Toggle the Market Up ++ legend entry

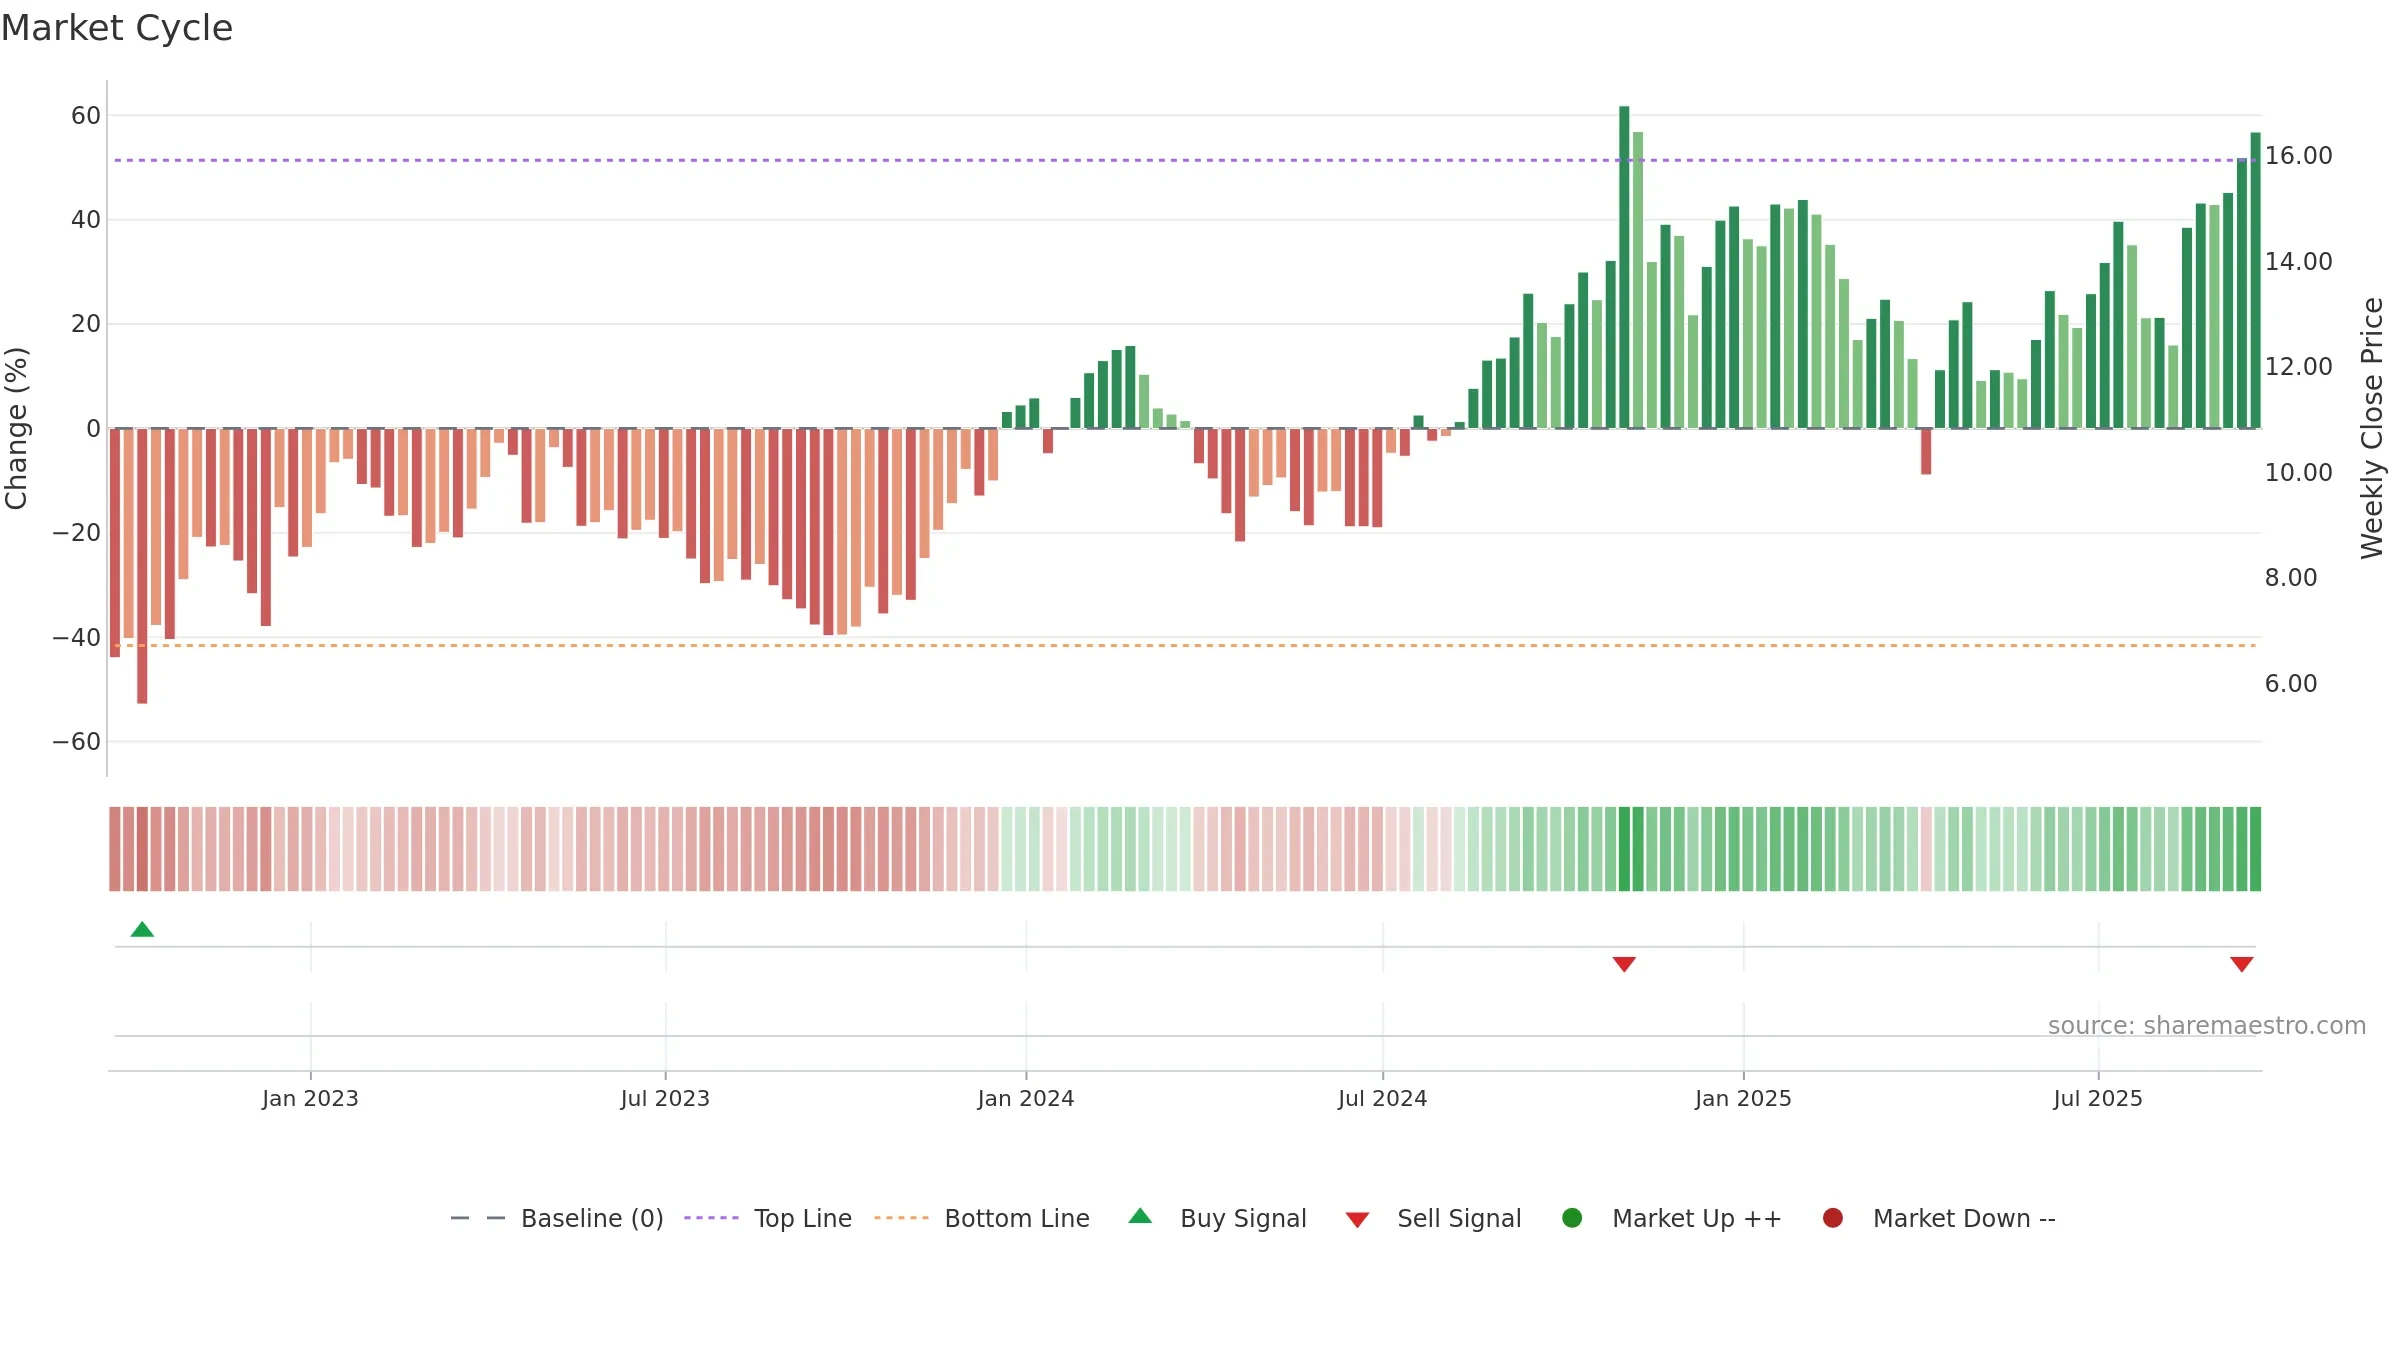coord(1672,1218)
